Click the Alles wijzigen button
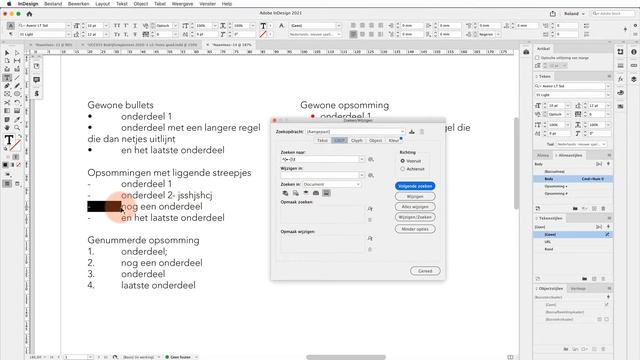The height and width of the screenshot is (360, 640). pyautogui.click(x=415, y=207)
